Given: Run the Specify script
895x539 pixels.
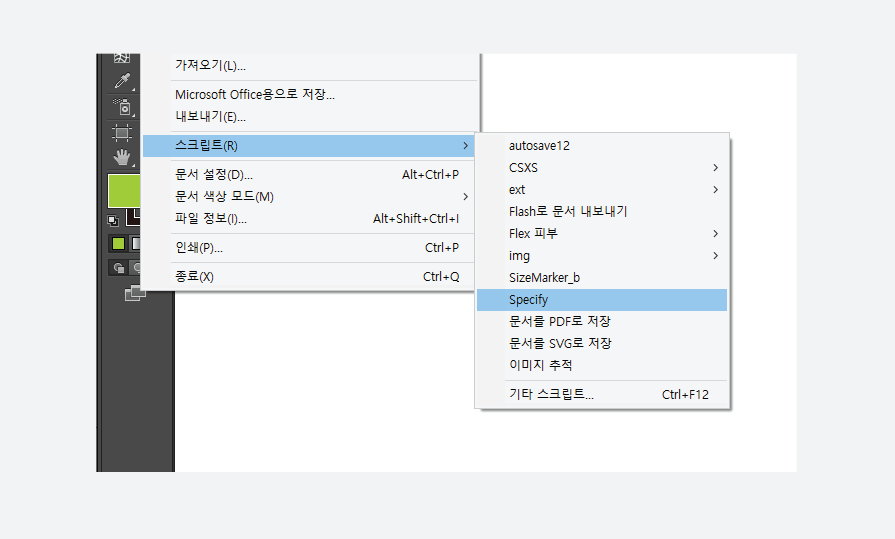Looking at the screenshot, I should click(x=602, y=300).
